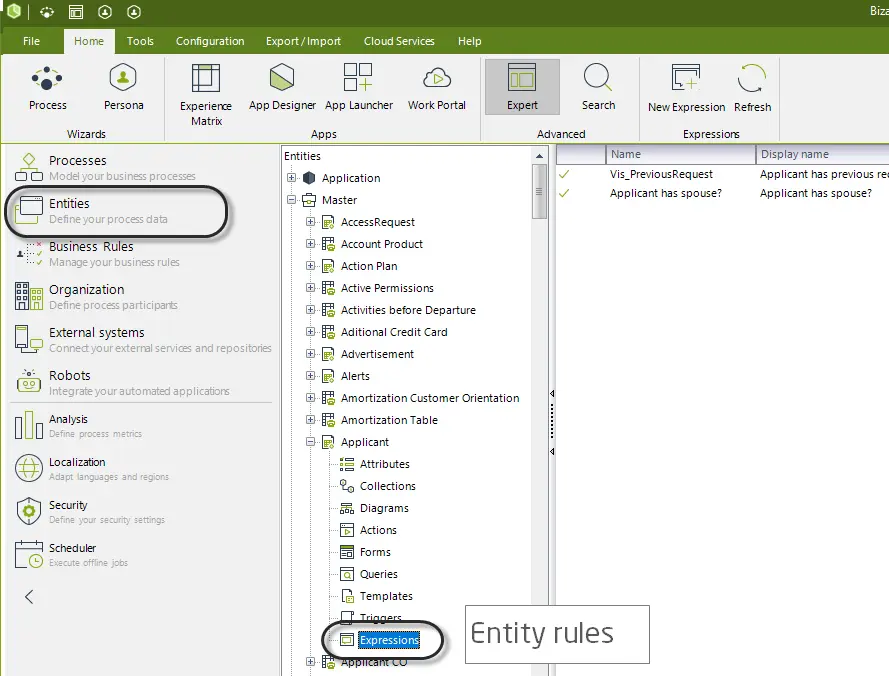Viewport: 889px width, 676px height.
Task: Open the Help tab
Action: [x=469, y=41]
